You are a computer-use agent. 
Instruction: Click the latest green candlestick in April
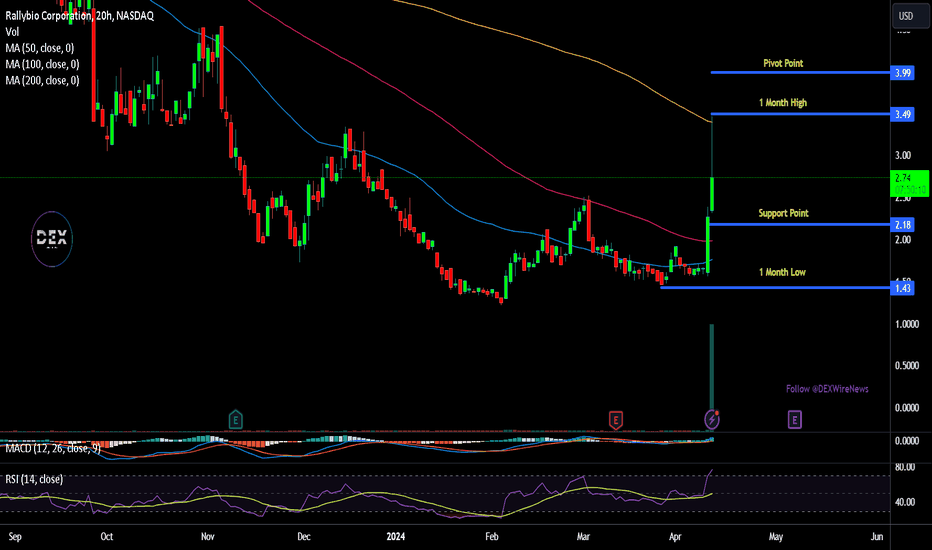tap(712, 194)
